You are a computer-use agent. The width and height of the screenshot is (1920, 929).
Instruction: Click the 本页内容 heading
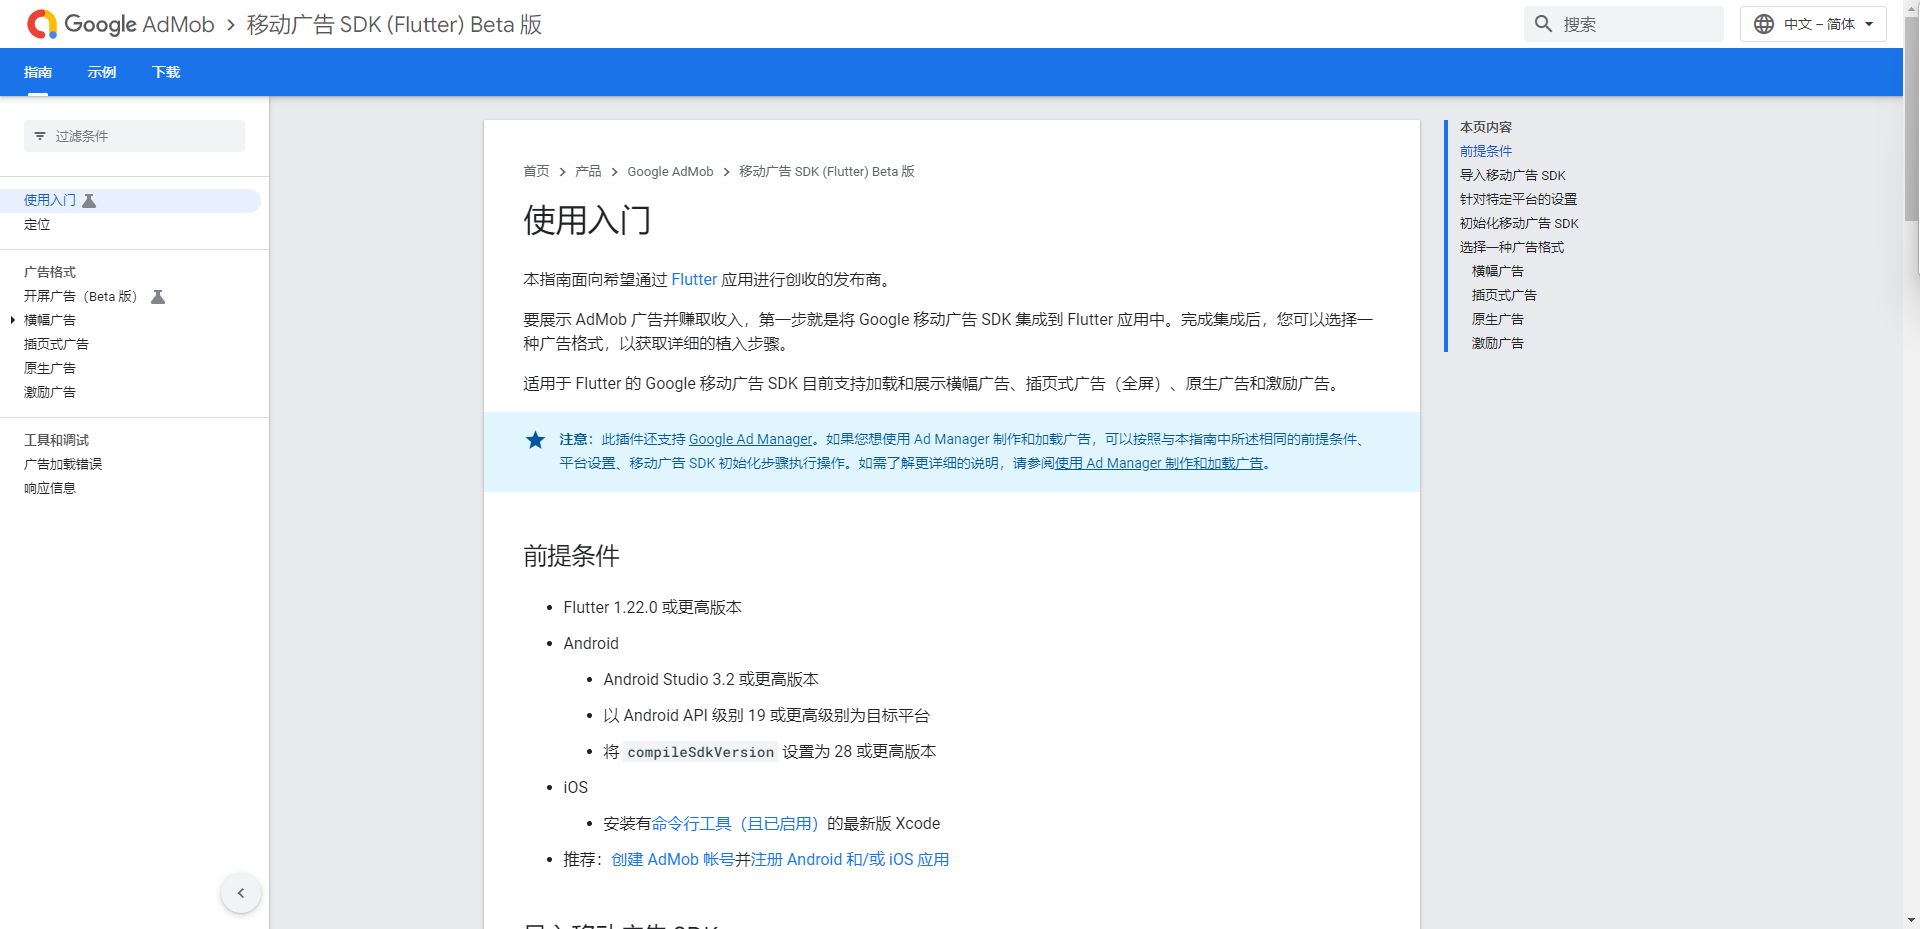click(1486, 127)
